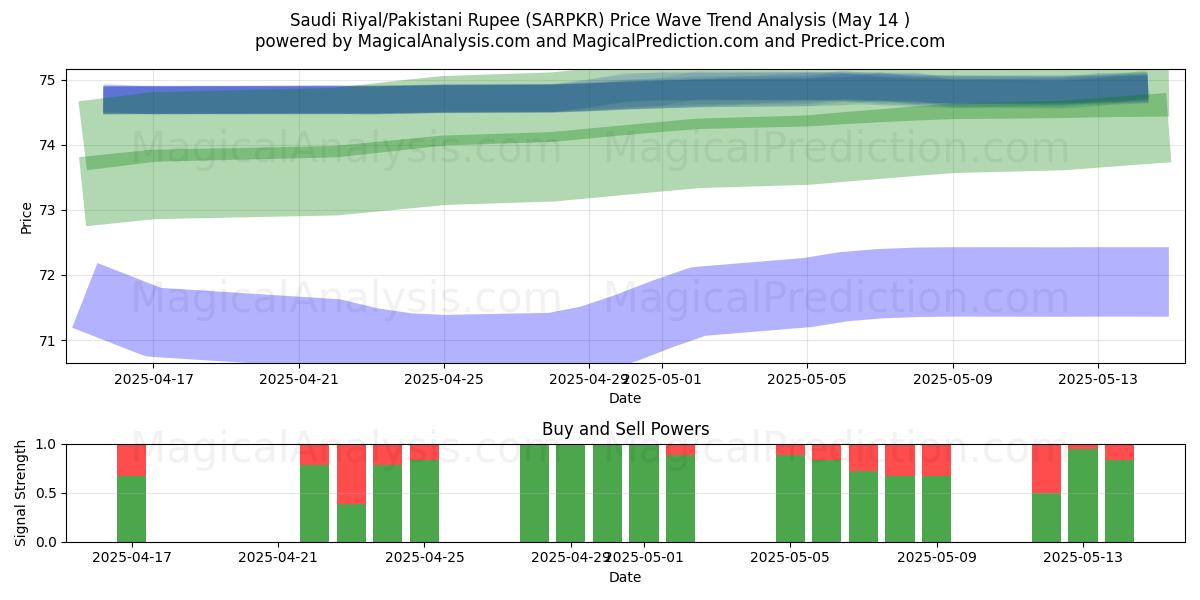
Task: Click 2025-05-05 tick label on bar chart
Action: pyautogui.click(x=791, y=558)
